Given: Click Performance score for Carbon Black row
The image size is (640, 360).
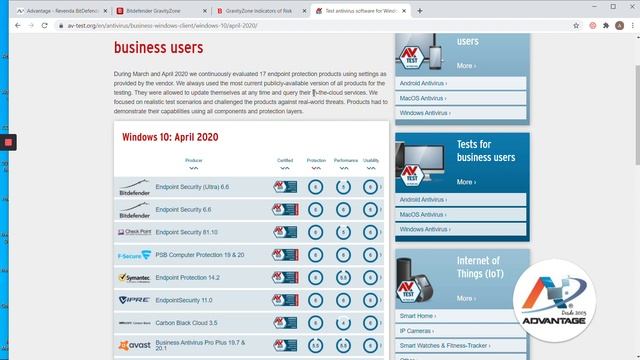Looking at the screenshot, I should (x=343, y=323).
